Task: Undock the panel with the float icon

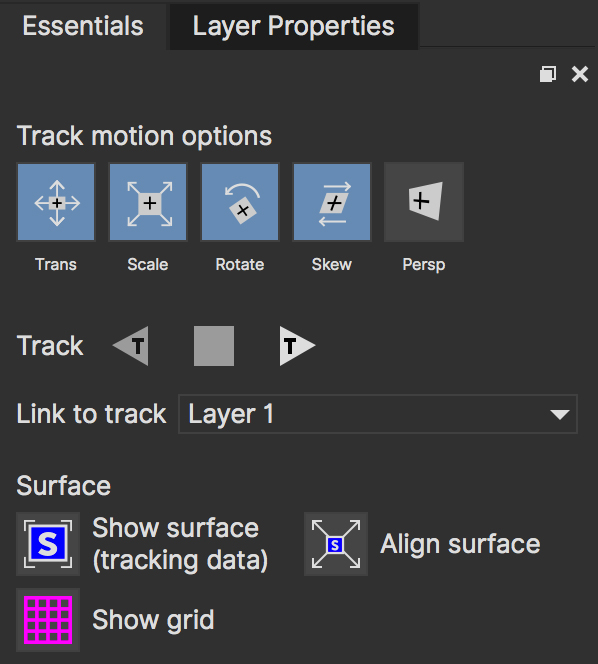Action: point(548,74)
